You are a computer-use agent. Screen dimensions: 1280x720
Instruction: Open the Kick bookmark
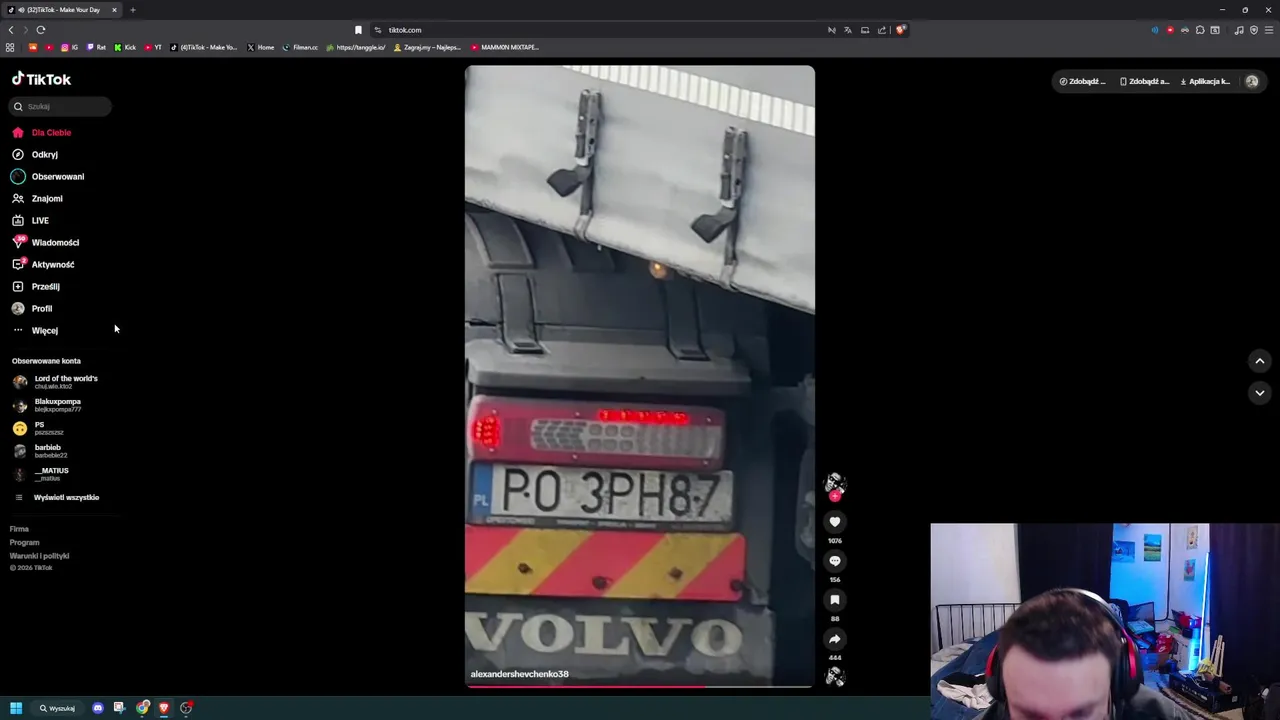125,47
